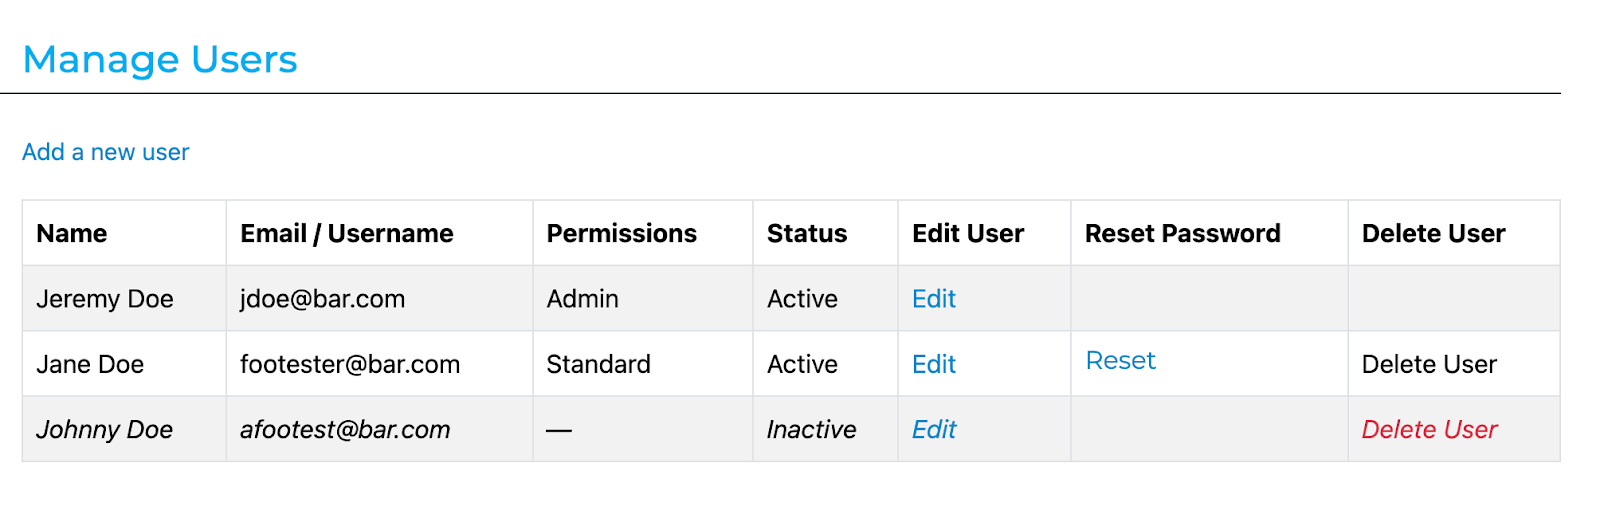Viewport: 1600px width, 510px height.
Task: Click the Reset Password column header
Action: point(1182,233)
